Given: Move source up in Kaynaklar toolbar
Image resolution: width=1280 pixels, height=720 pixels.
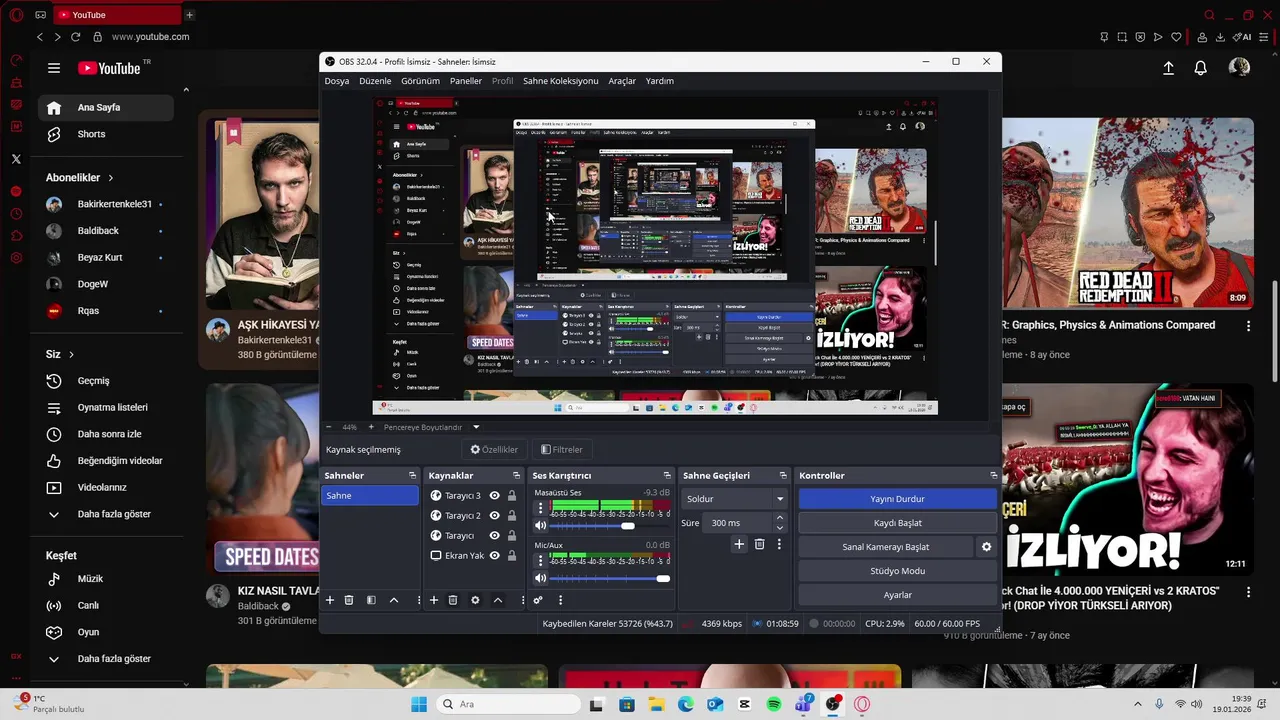Looking at the screenshot, I should point(498,600).
